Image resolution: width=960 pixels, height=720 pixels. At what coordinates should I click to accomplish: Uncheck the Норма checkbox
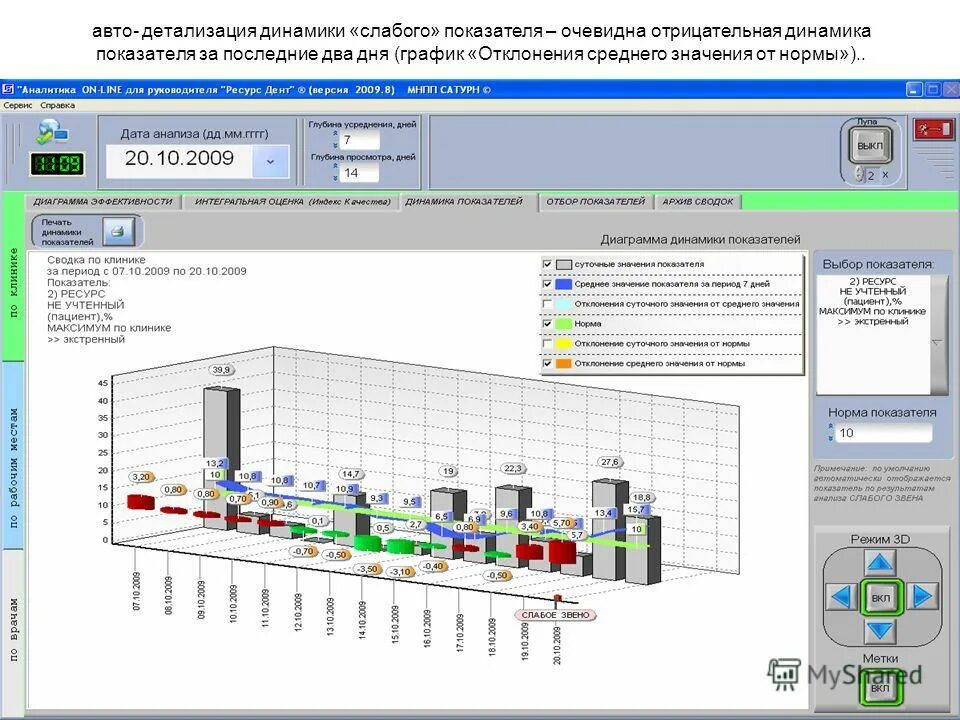pyautogui.click(x=547, y=324)
